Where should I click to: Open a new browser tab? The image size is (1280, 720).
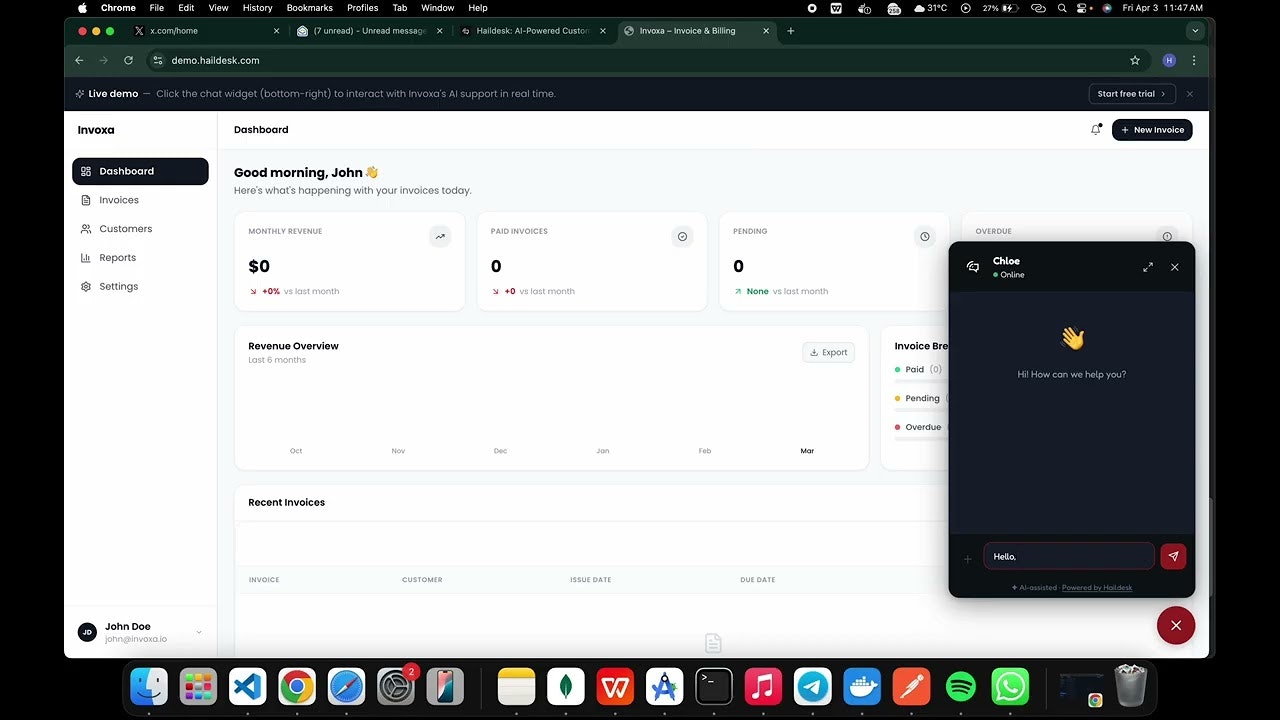(790, 31)
